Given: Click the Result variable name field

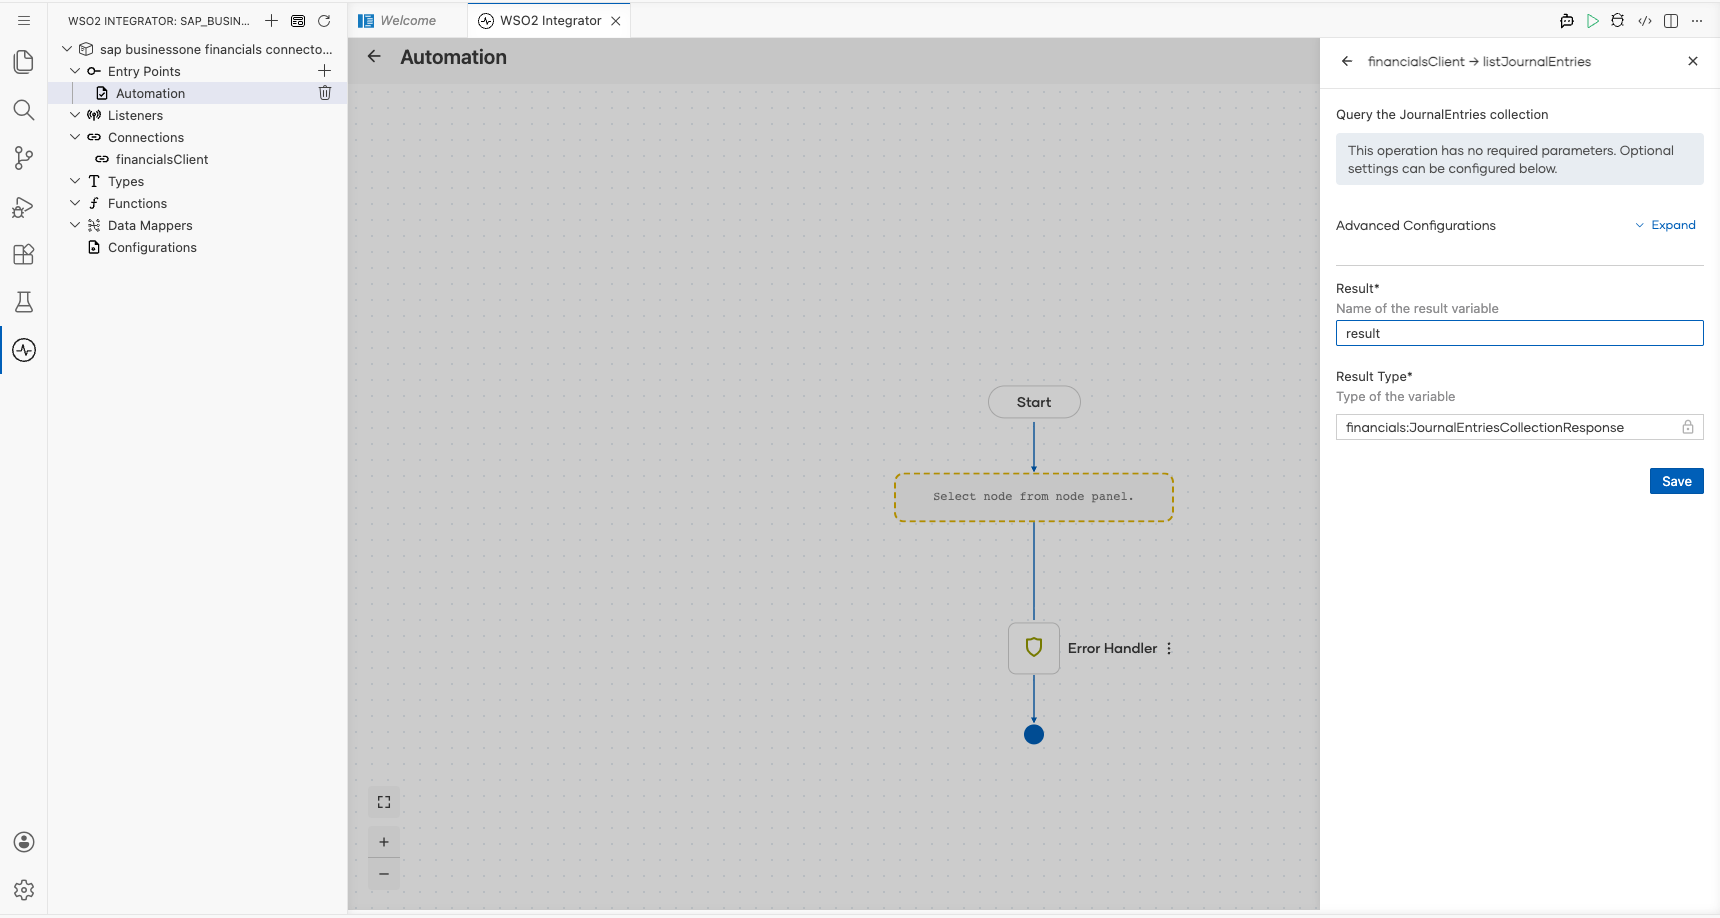Looking at the screenshot, I should (1519, 333).
